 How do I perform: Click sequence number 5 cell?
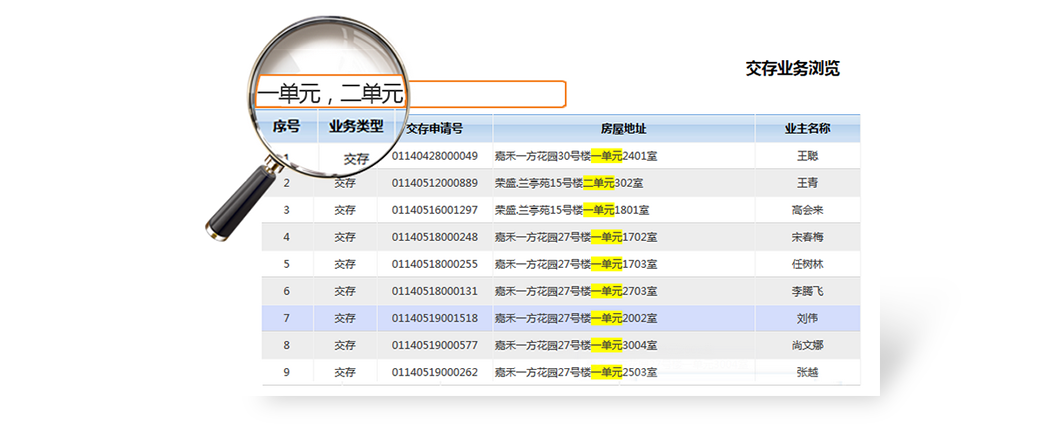click(x=287, y=264)
